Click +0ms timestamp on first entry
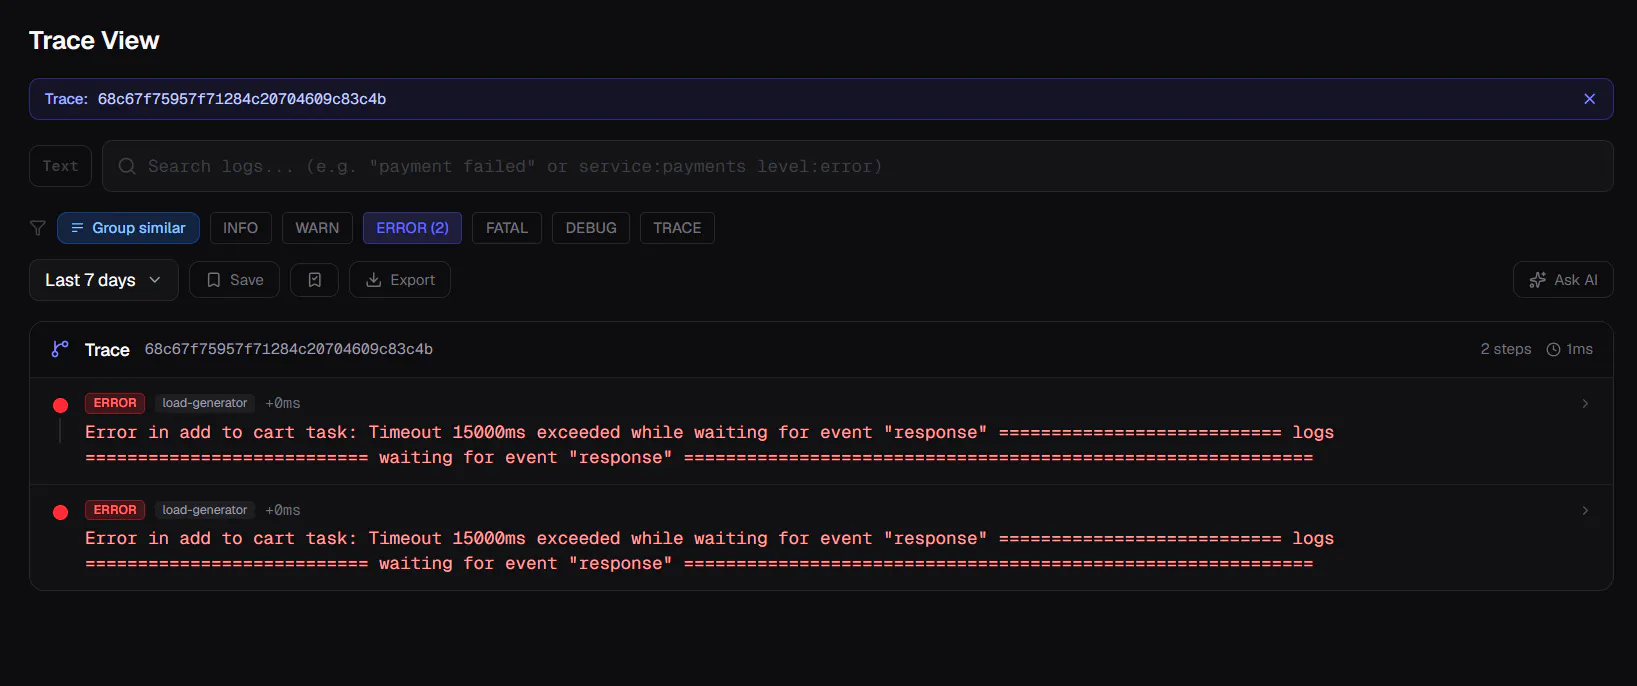1637x686 pixels. (283, 403)
